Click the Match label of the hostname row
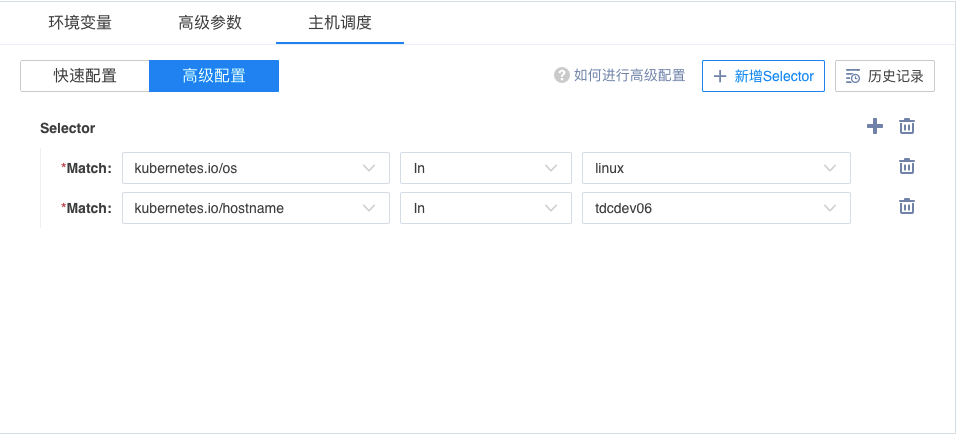Image resolution: width=956 pixels, height=434 pixels. coord(89,208)
